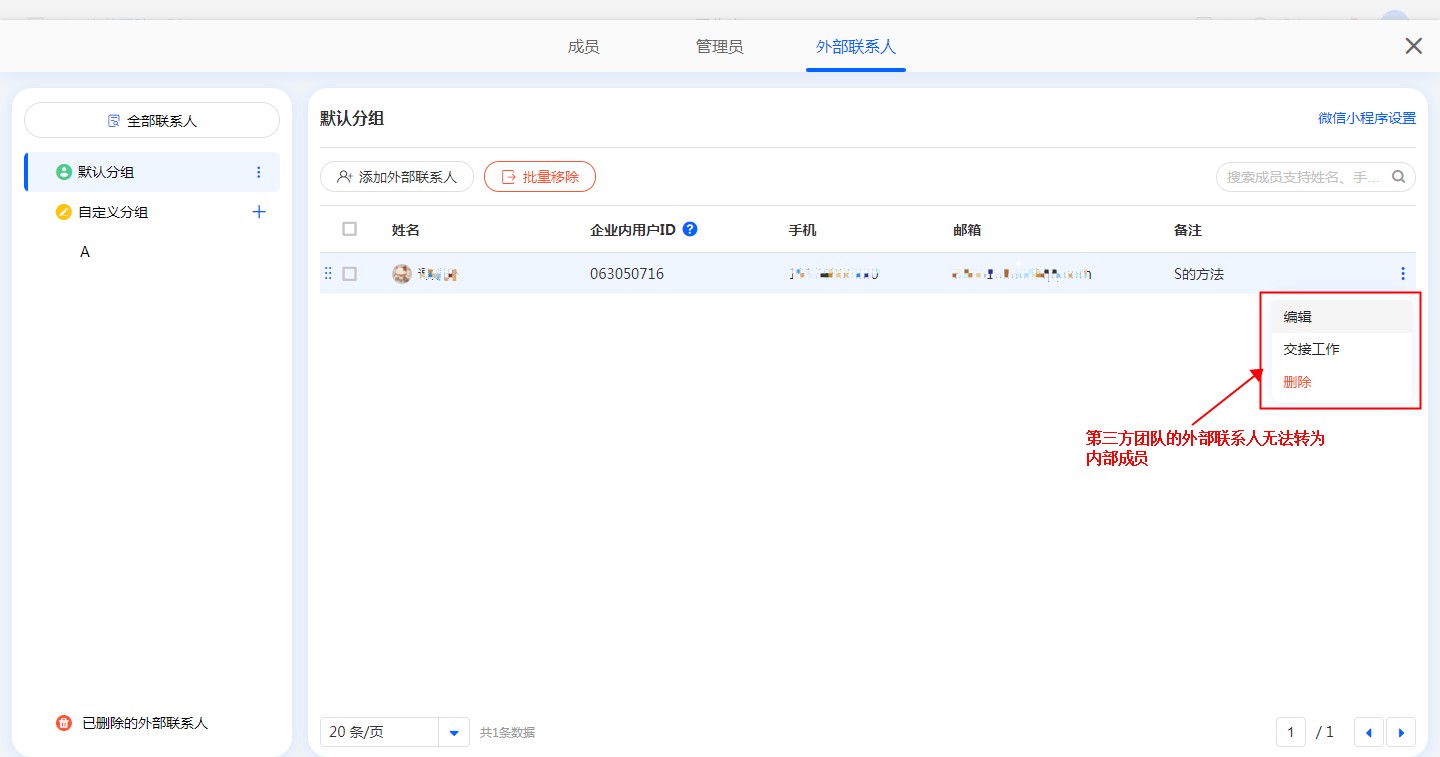Image resolution: width=1440 pixels, height=757 pixels.
Task: Click the help icon beside 企业内用户ID
Action: [689, 229]
